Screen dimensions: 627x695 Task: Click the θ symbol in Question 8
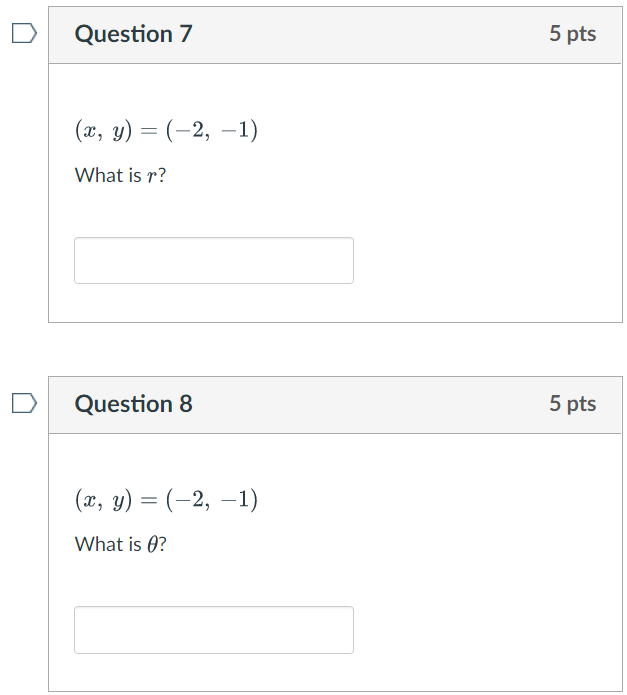point(152,545)
